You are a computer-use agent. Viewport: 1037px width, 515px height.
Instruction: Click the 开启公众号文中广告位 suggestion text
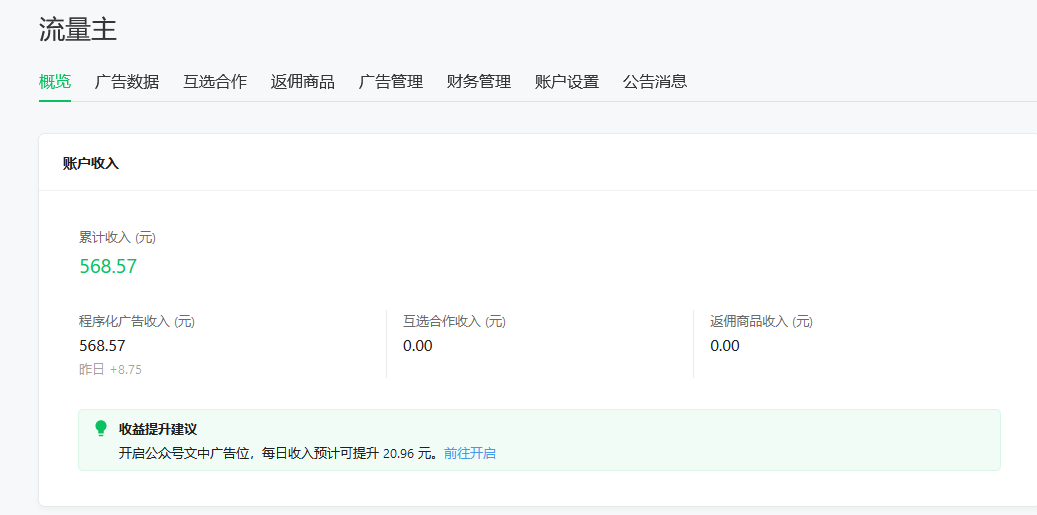(x=278, y=454)
